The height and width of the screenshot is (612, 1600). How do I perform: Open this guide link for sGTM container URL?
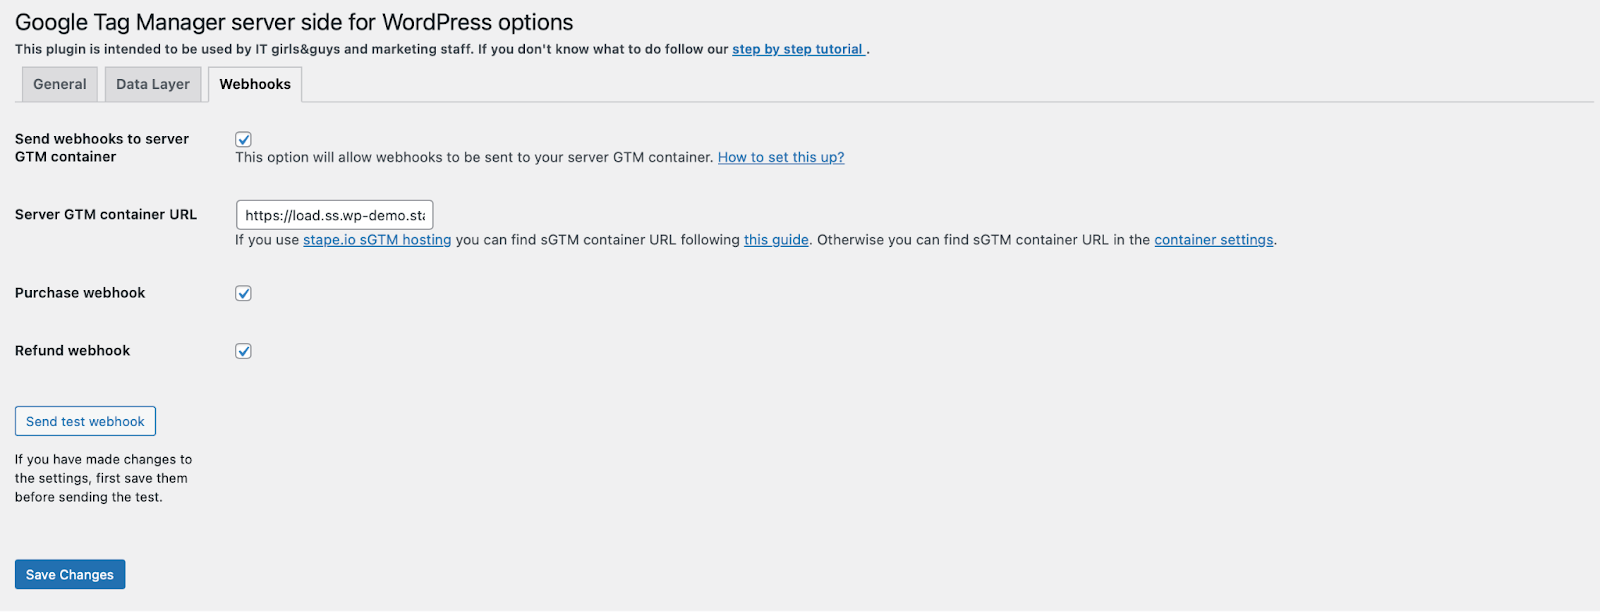776,239
